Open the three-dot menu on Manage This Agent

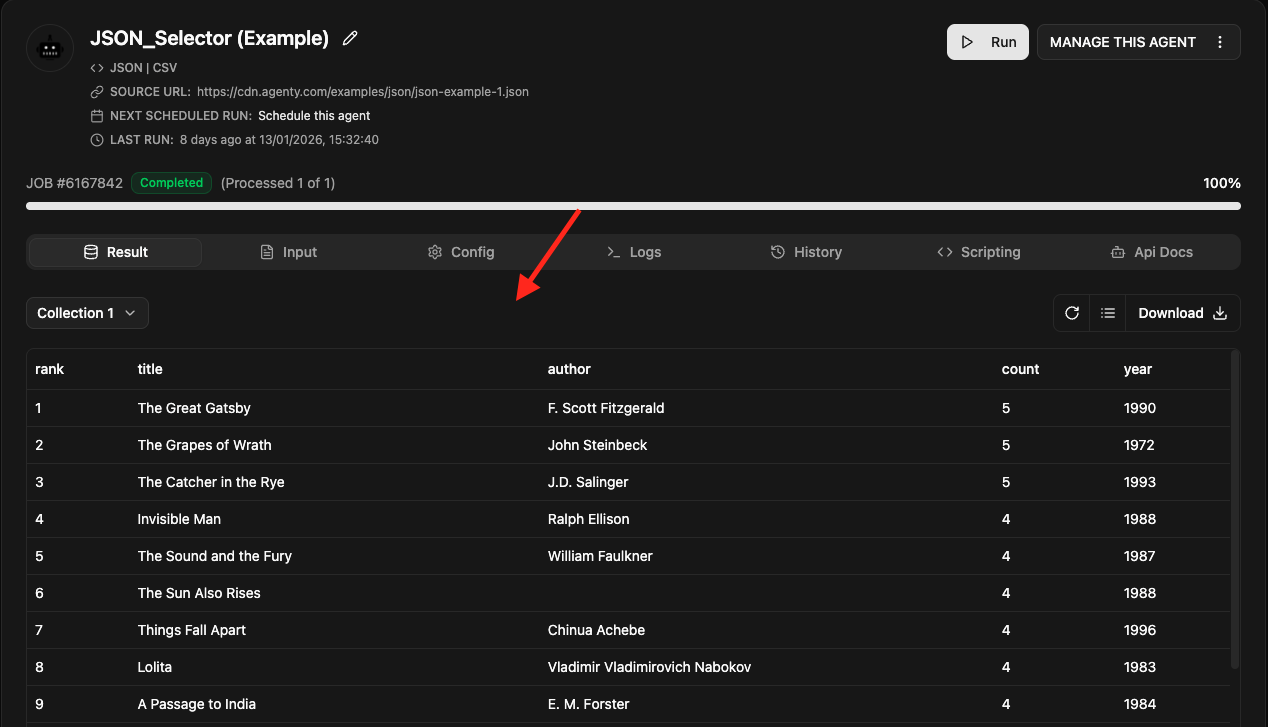1220,42
